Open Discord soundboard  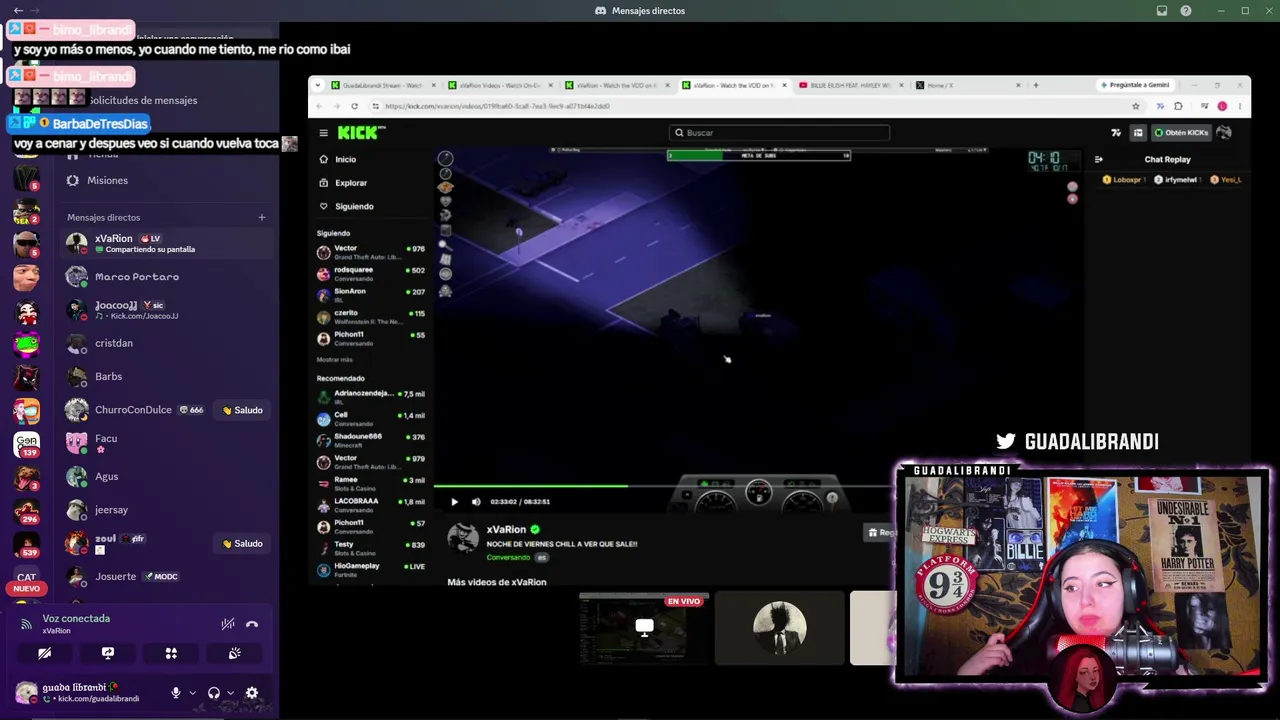(234, 653)
